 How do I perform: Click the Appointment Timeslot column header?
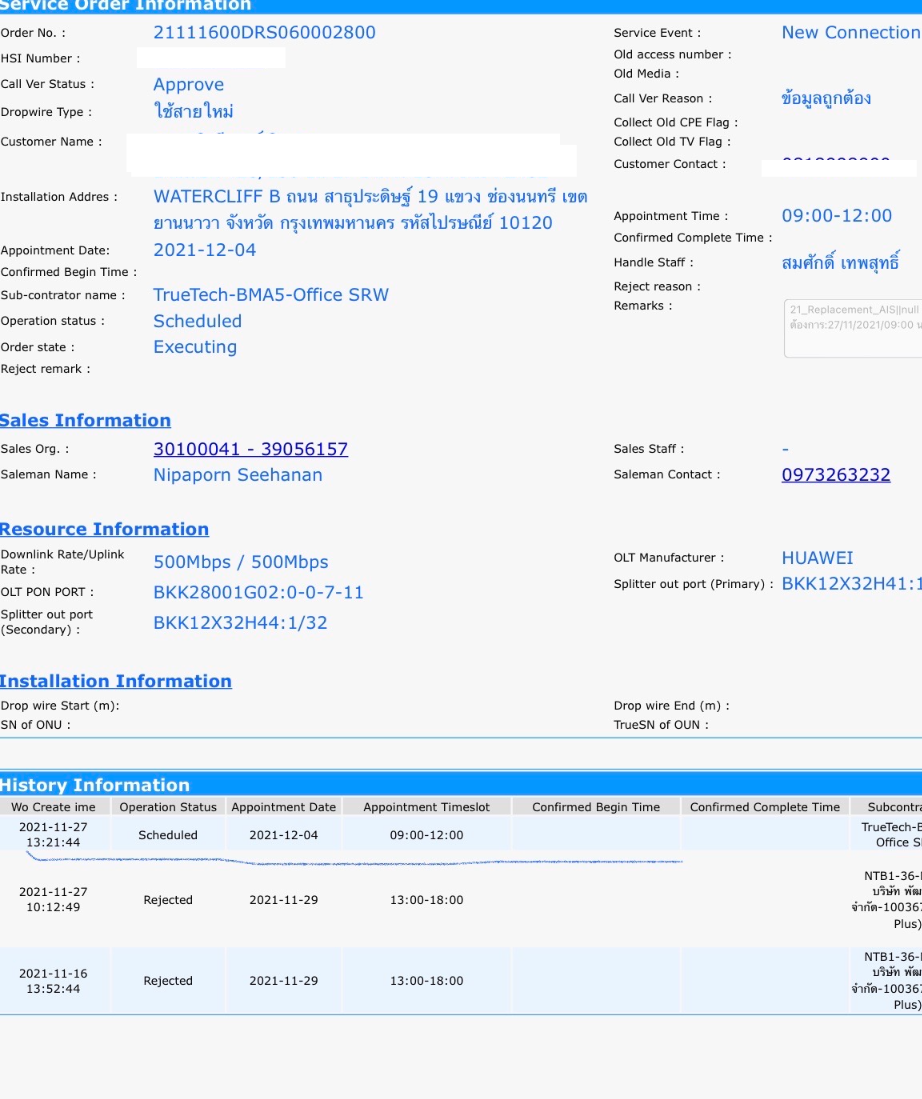tap(426, 807)
